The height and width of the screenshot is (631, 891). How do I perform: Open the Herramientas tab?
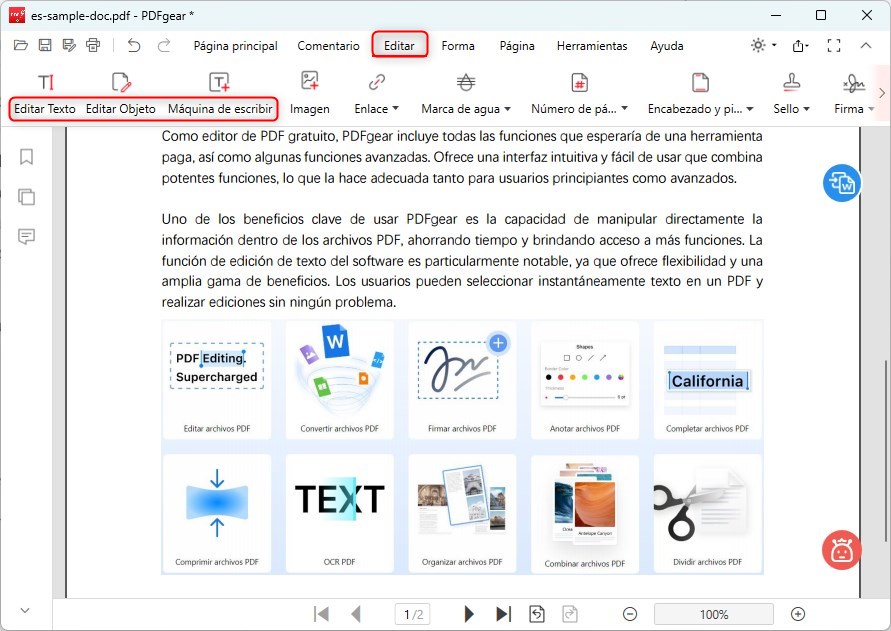pos(592,46)
